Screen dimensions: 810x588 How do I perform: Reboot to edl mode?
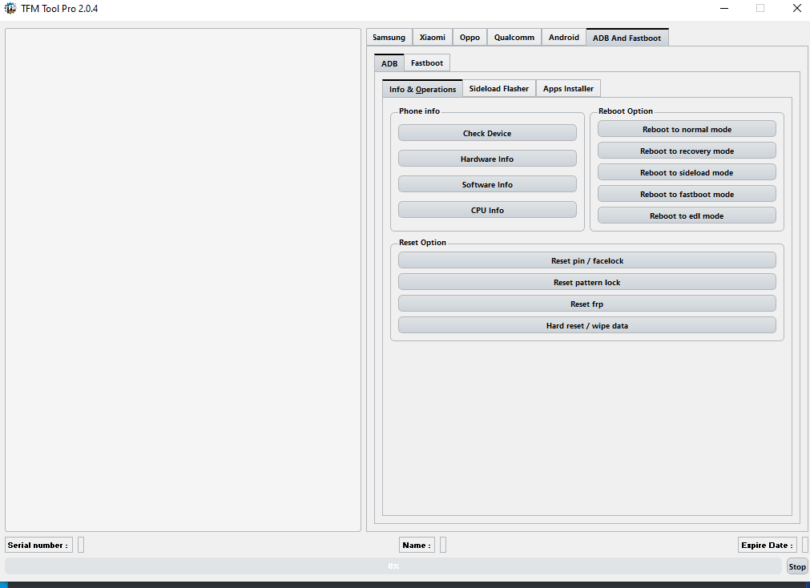(x=687, y=216)
